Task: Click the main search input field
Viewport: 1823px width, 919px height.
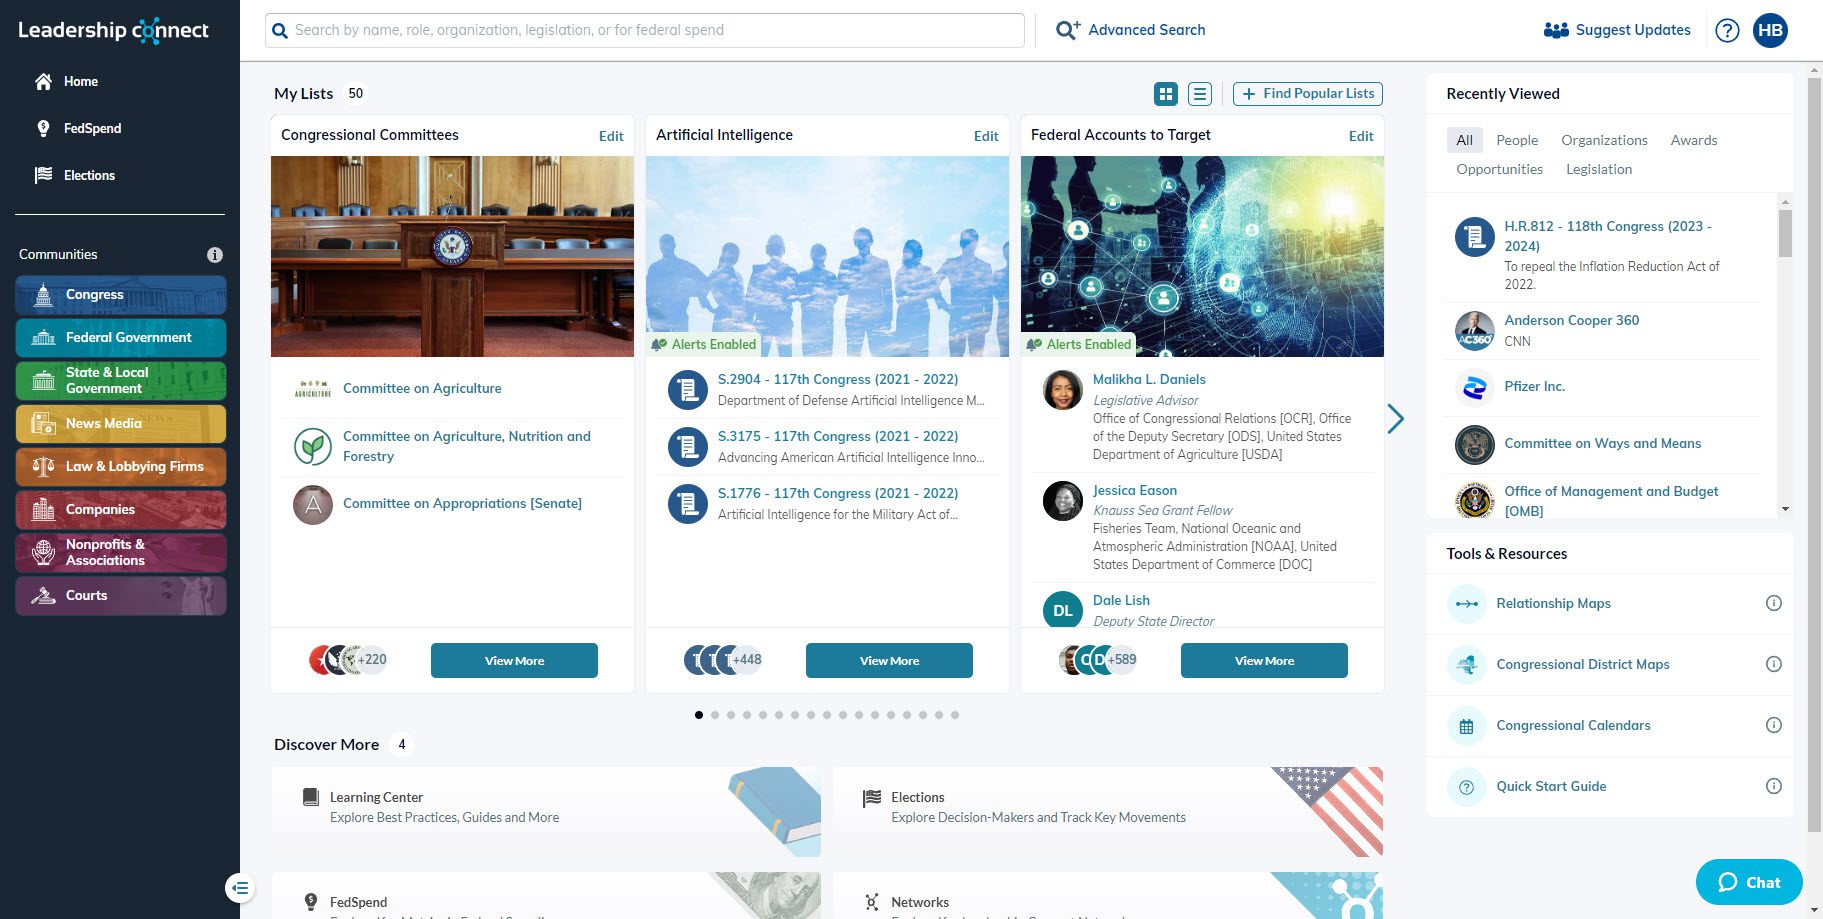Action: click(645, 30)
